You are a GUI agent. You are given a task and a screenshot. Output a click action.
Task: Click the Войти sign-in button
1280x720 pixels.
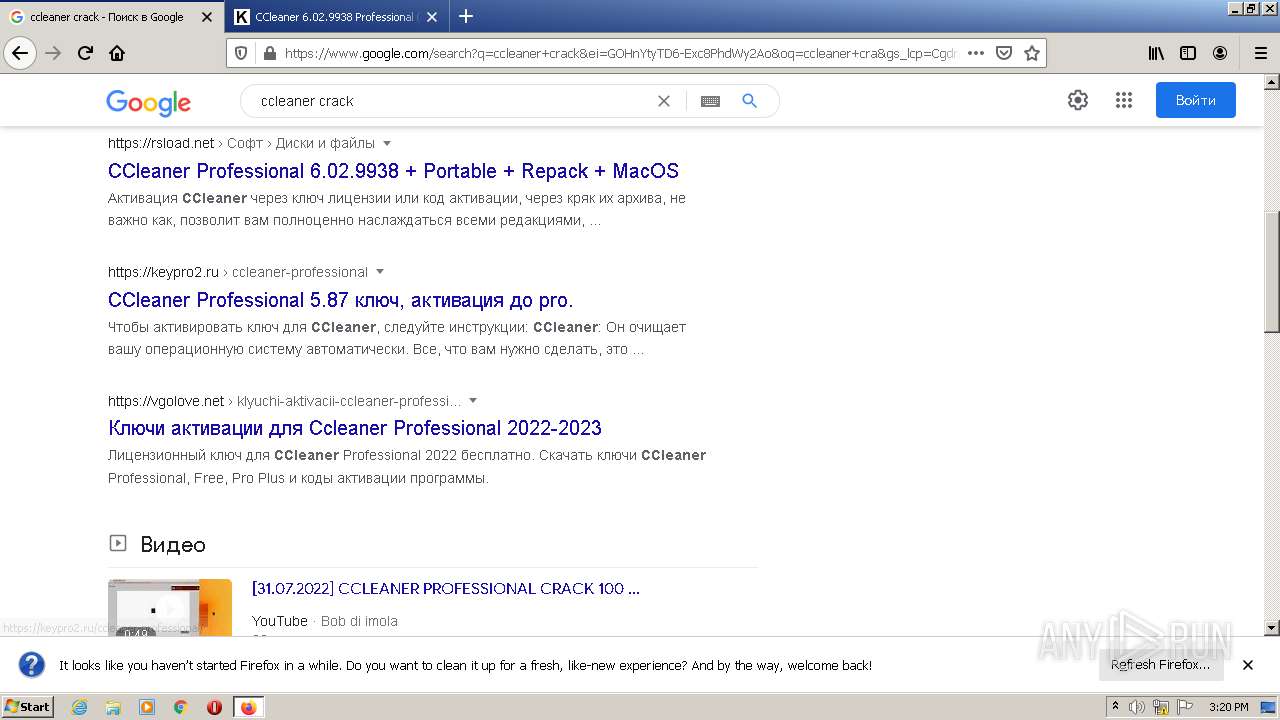click(x=1195, y=100)
